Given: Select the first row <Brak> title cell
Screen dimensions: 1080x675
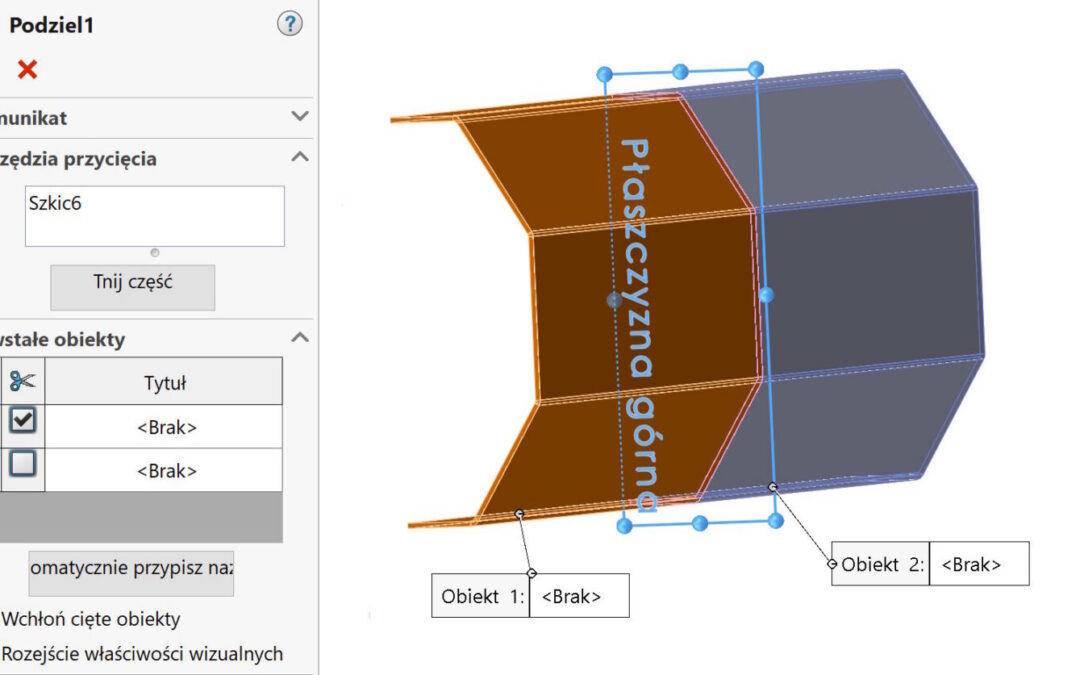Looking at the screenshot, I should (166, 427).
